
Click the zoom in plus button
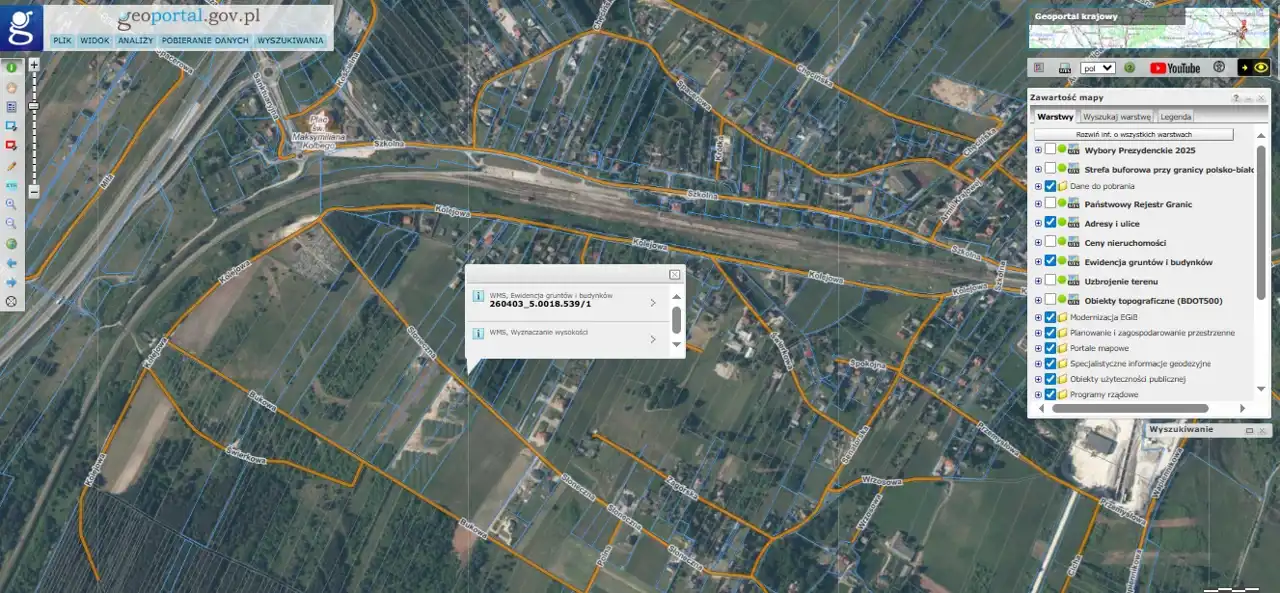pos(34,65)
